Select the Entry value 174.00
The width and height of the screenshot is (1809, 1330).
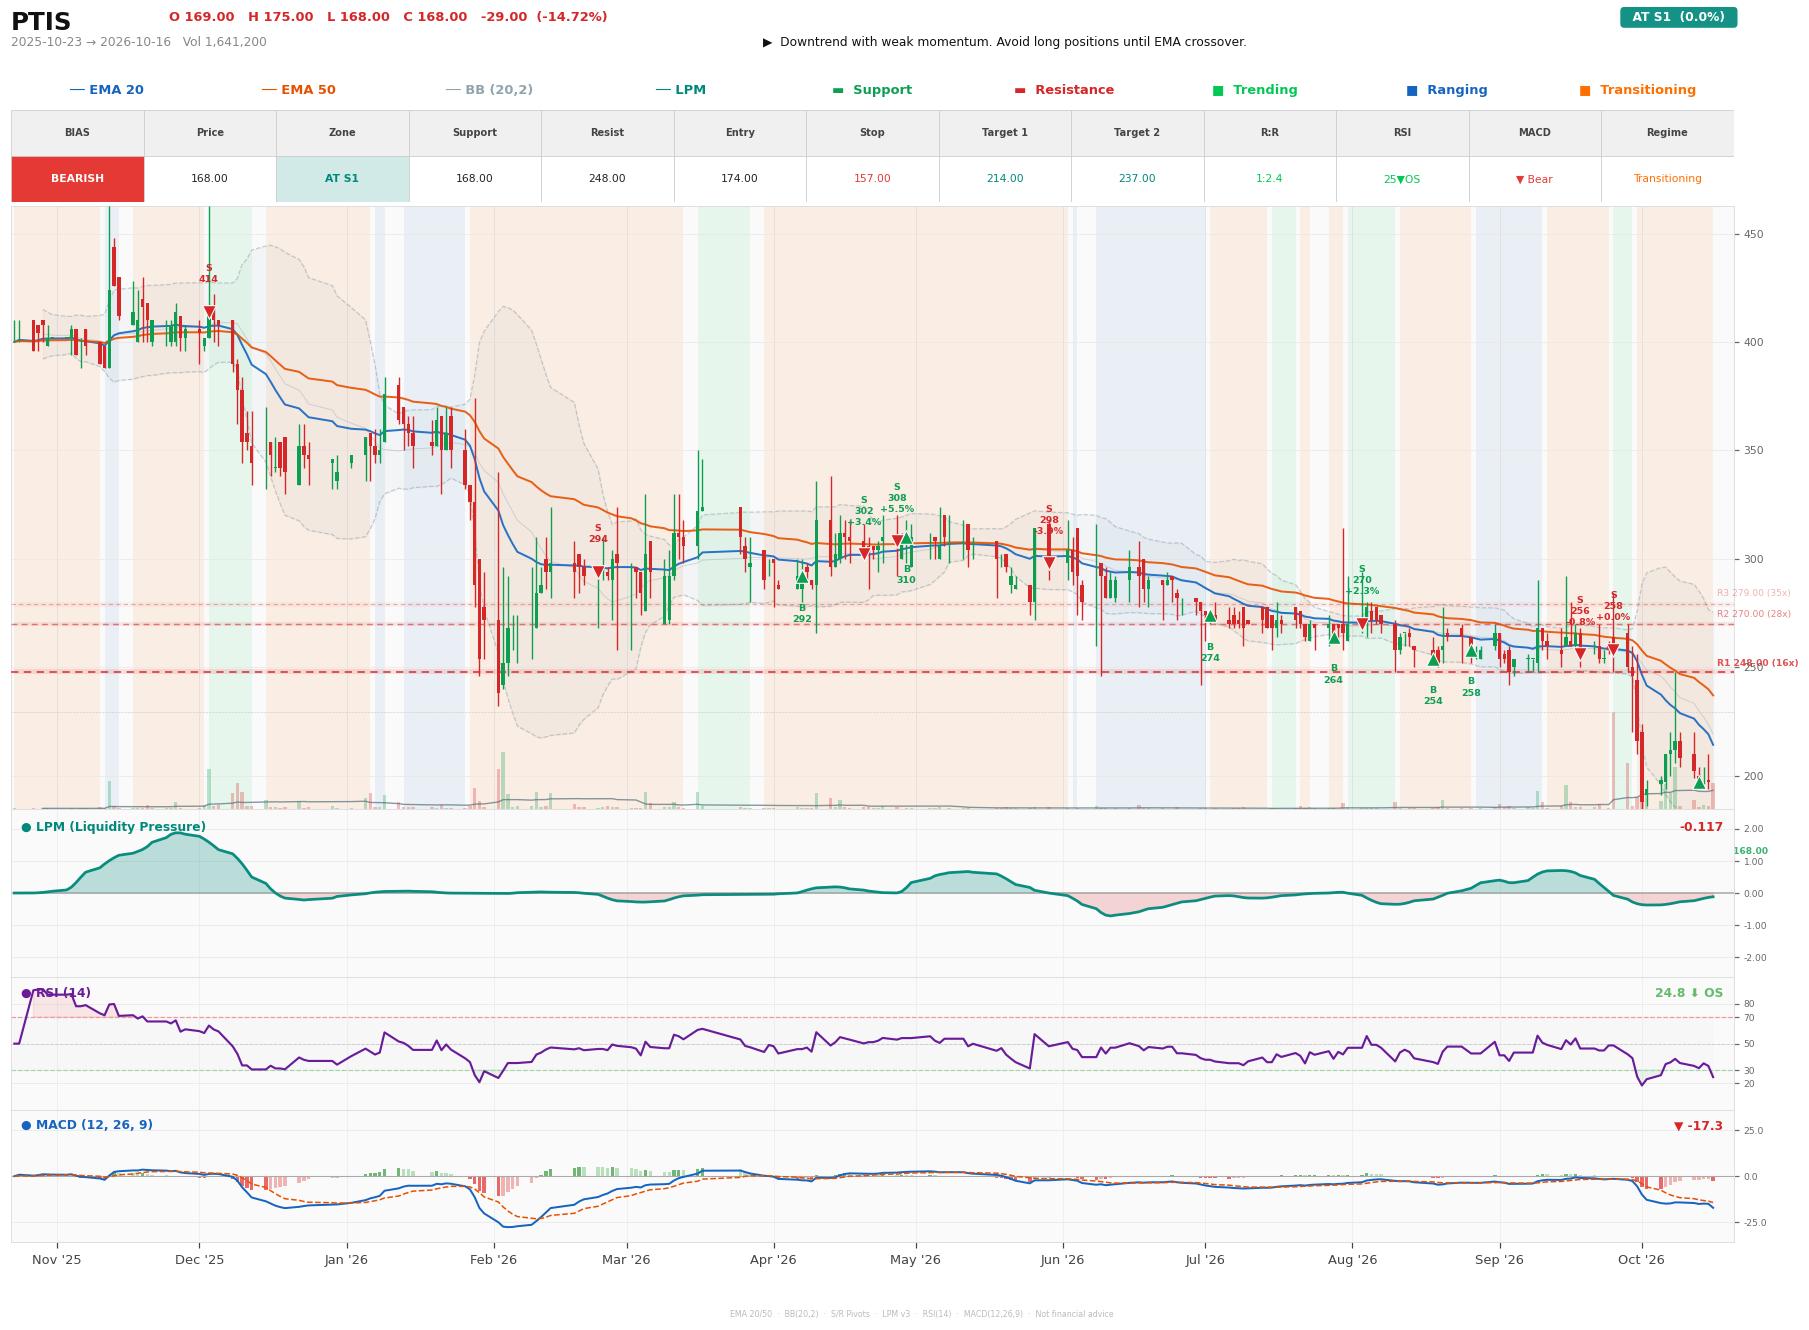740,179
